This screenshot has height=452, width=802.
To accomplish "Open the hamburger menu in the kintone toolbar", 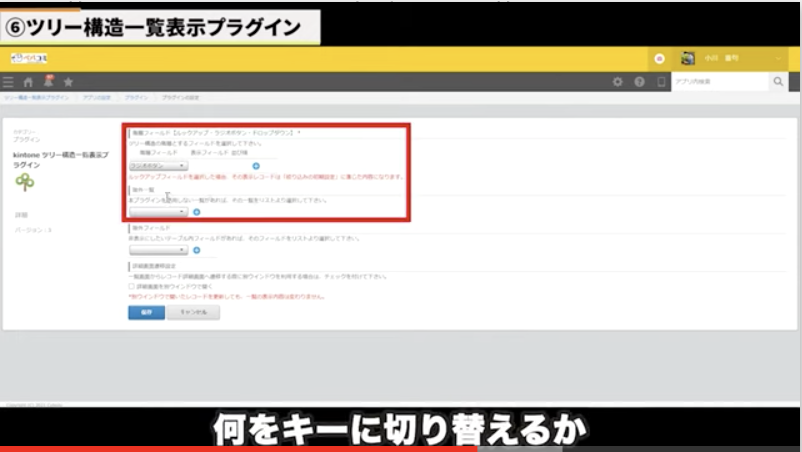I will click(x=9, y=82).
